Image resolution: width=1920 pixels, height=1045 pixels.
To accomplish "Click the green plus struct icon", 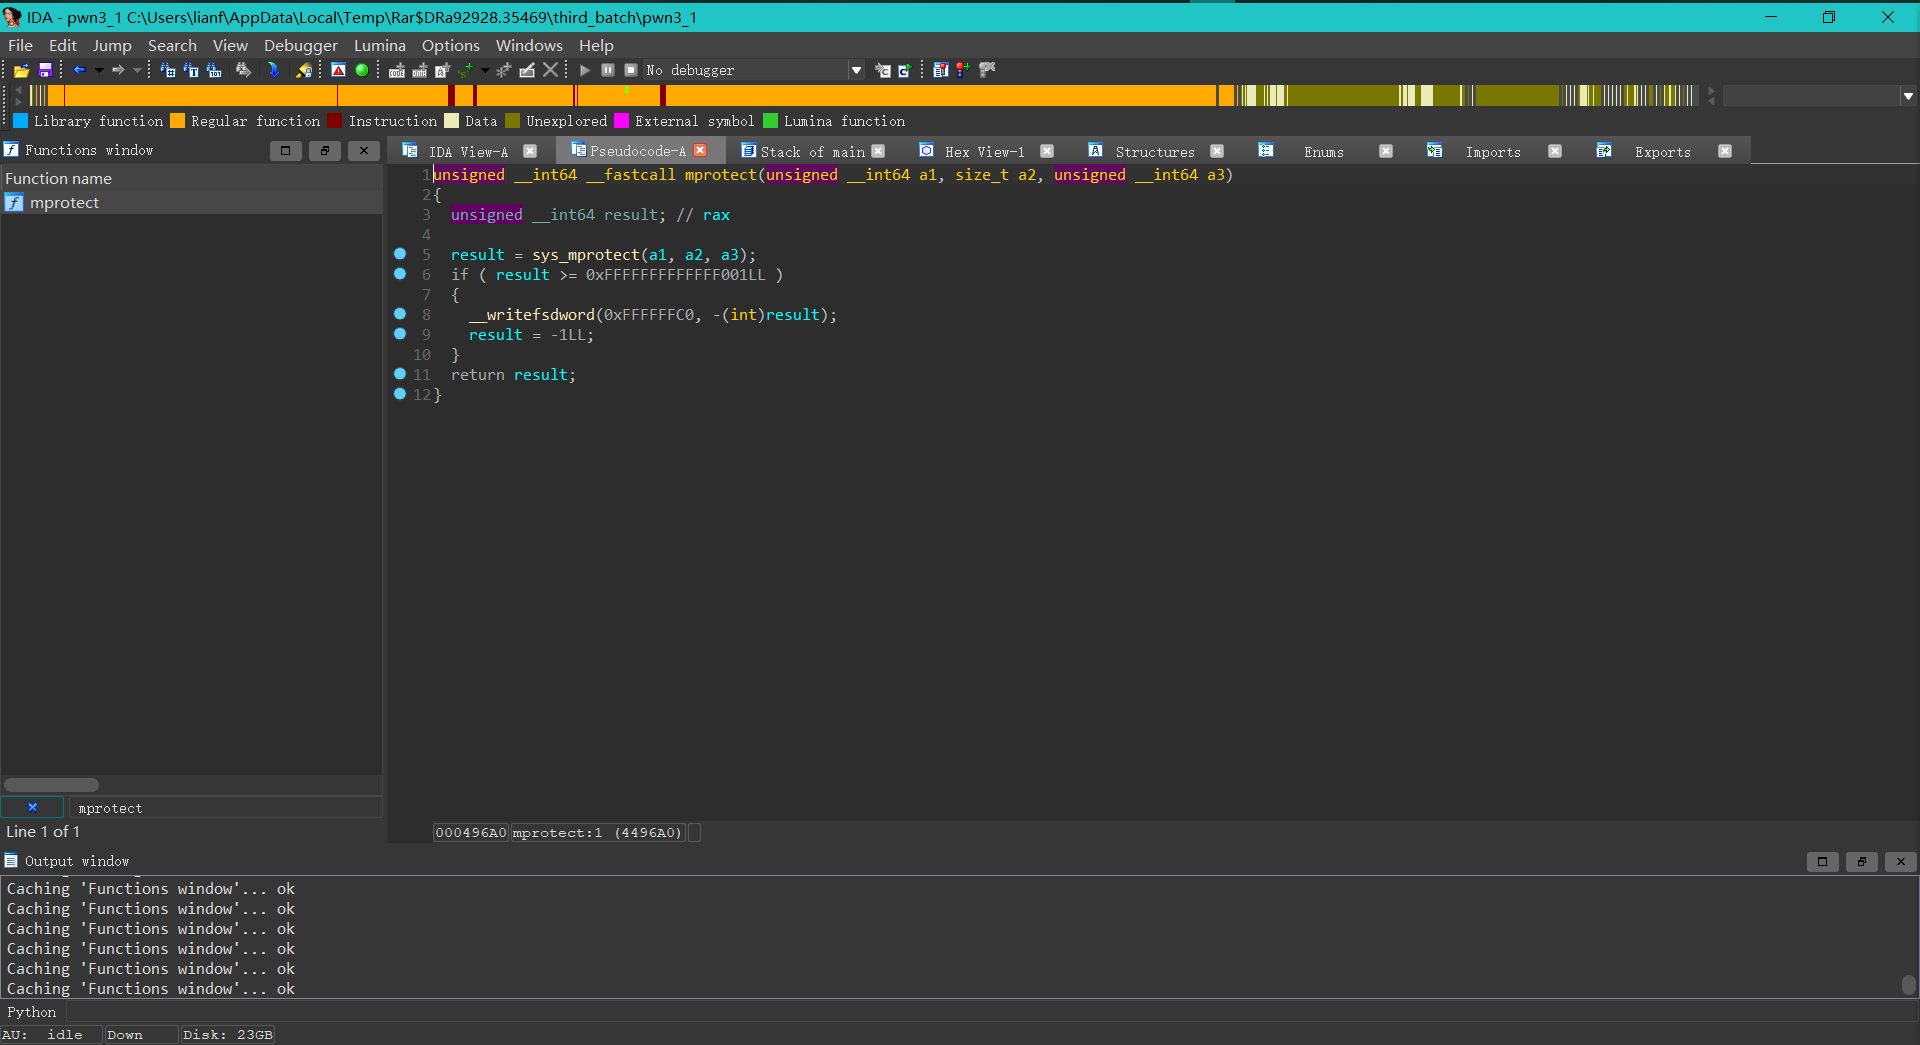I will [x=466, y=70].
